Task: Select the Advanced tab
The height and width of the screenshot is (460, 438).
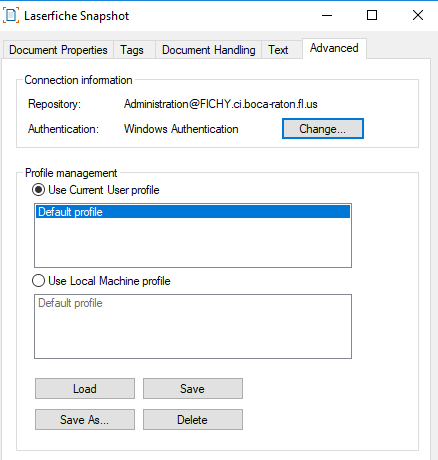Action: (x=334, y=48)
